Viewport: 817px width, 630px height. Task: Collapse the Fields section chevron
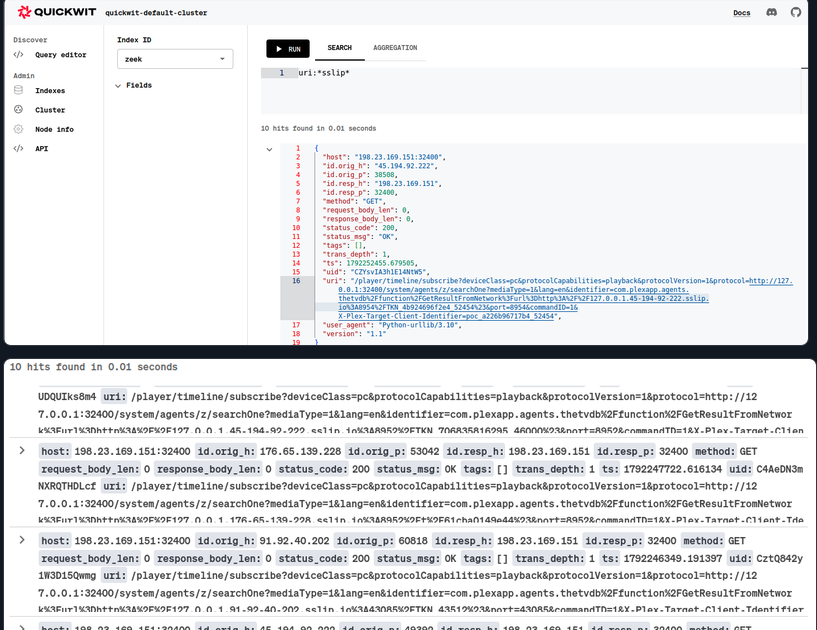pos(118,85)
